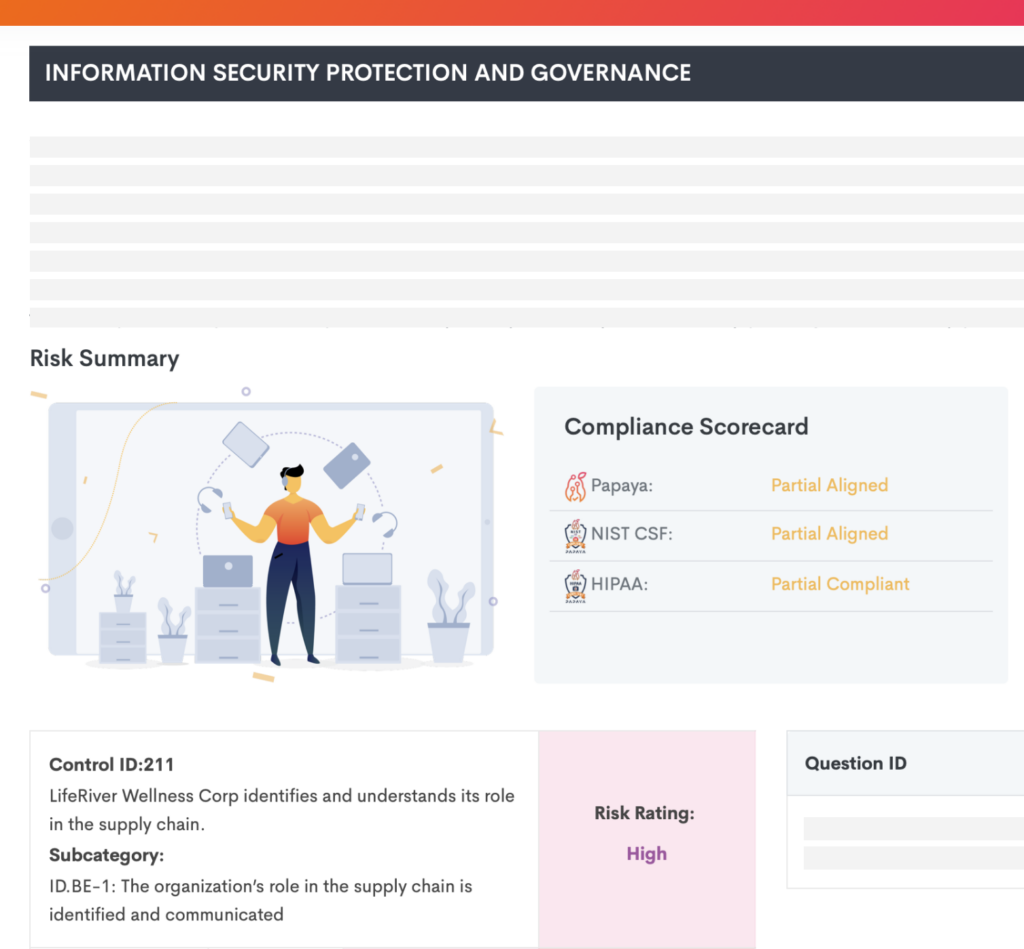Open the Partial Compliant status for HIPAA

point(839,583)
